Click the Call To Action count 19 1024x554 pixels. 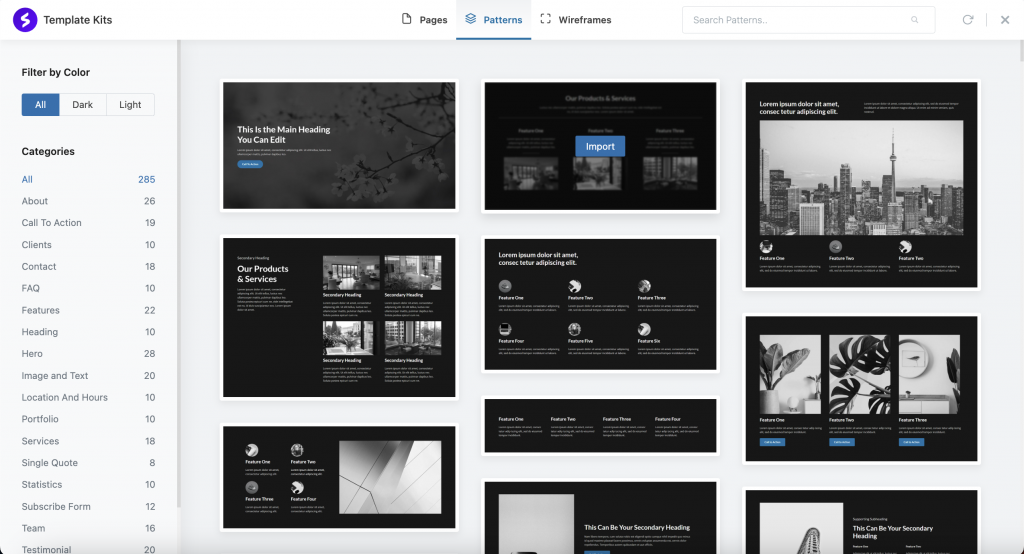(x=150, y=223)
